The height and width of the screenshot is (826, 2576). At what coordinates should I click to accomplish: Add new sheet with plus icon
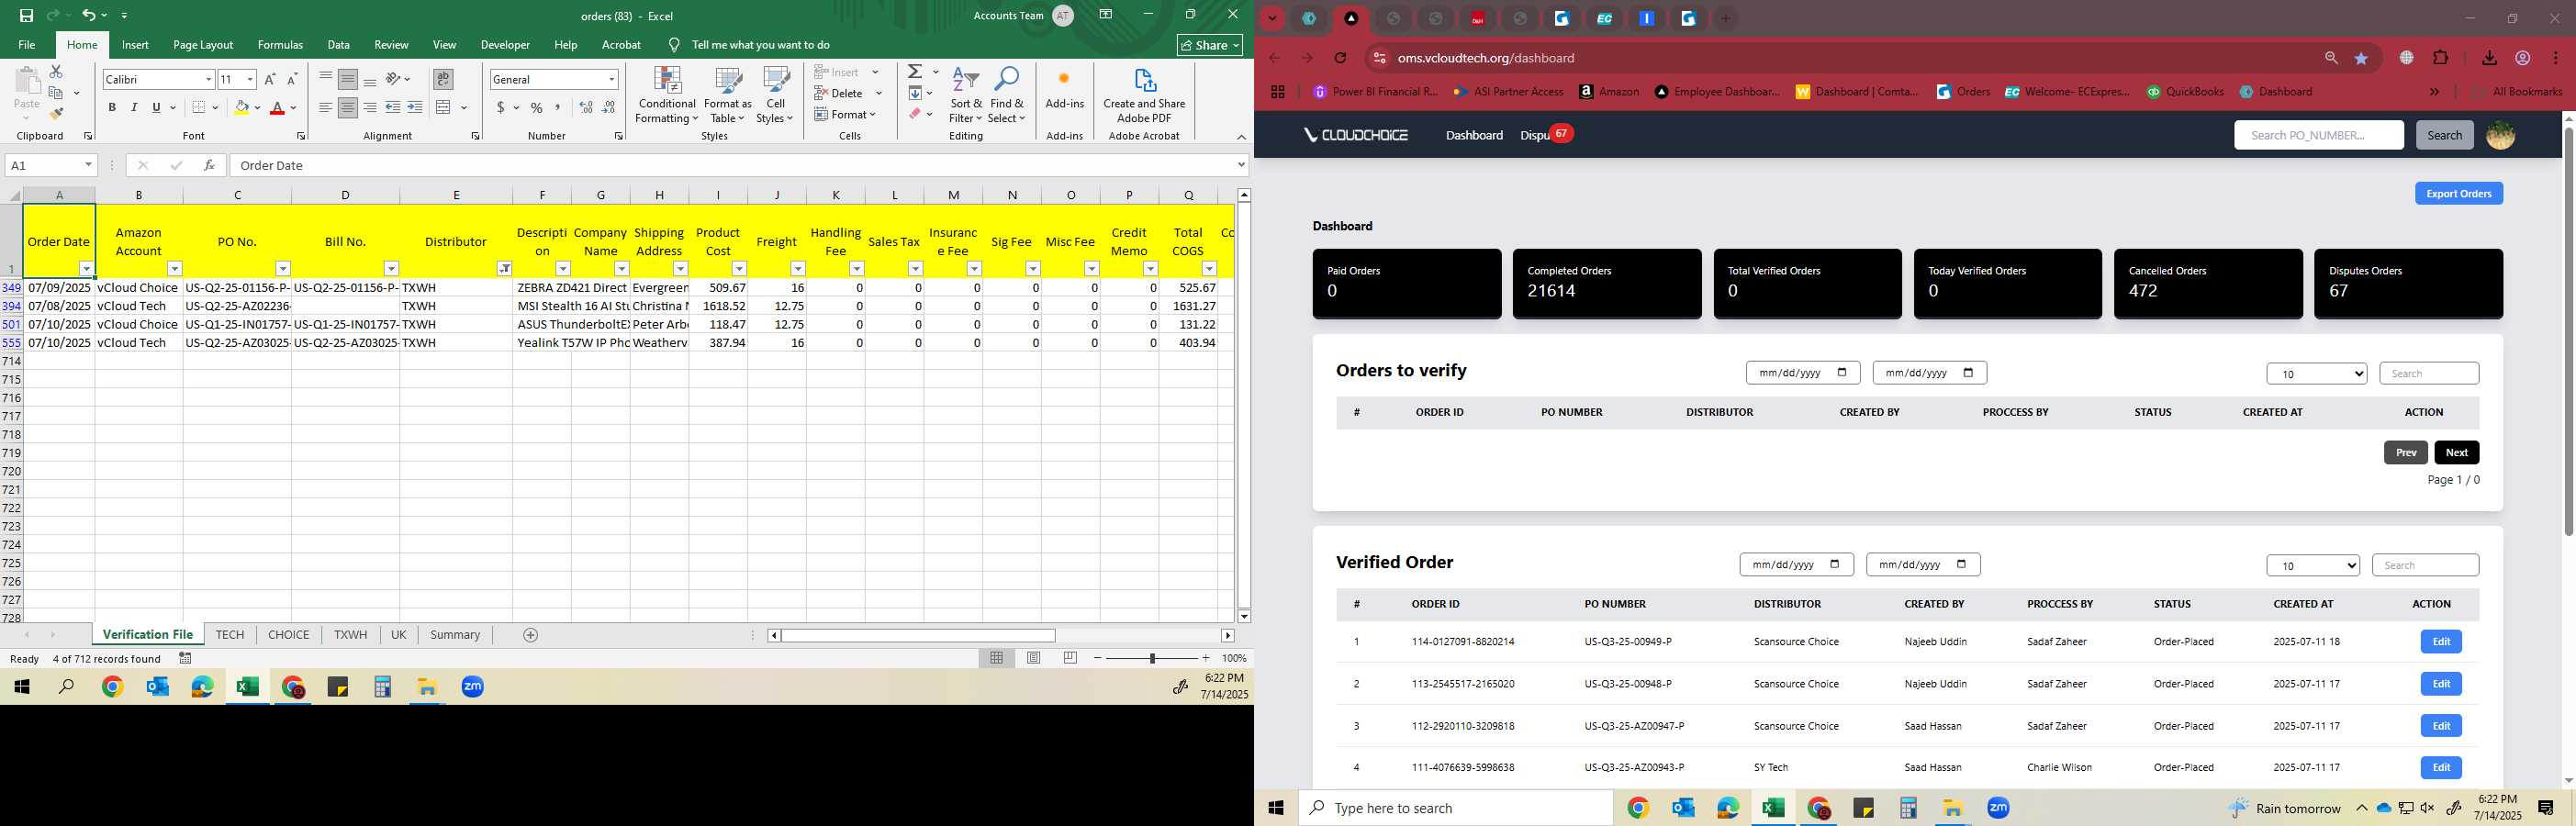pos(531,635)
